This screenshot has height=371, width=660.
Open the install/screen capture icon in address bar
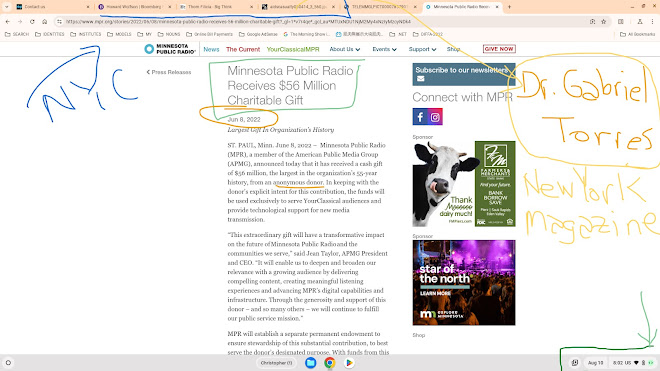(592, 21)
